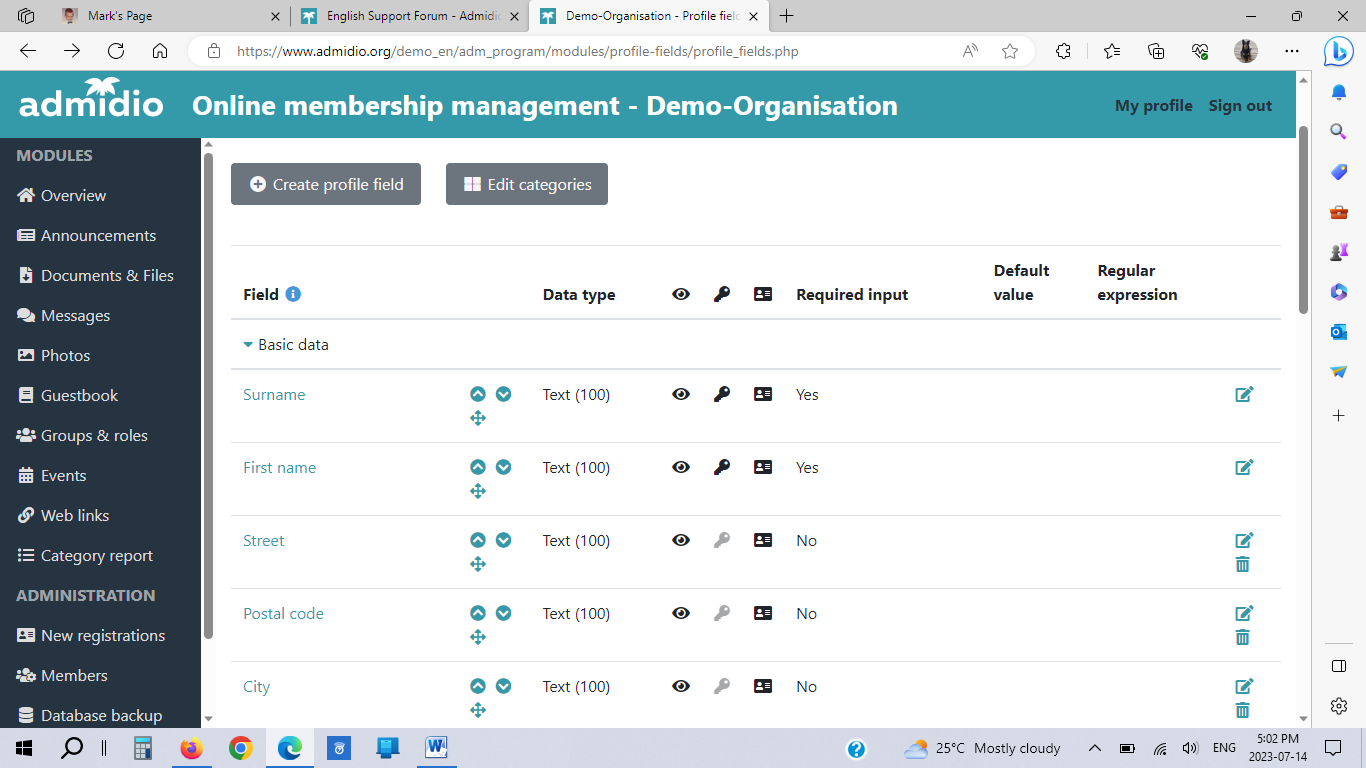Click move-down arrow for Postal code field
1366x768 pixels.
(504, 613)
